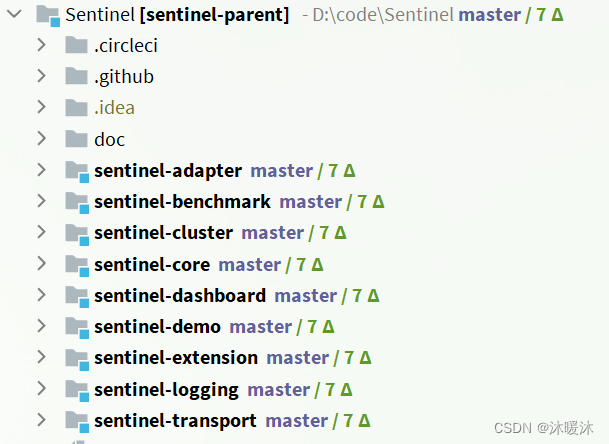This screenshot has height=444, width=609.
Task: Click the doc folder icon
Action: coord(77,139)
